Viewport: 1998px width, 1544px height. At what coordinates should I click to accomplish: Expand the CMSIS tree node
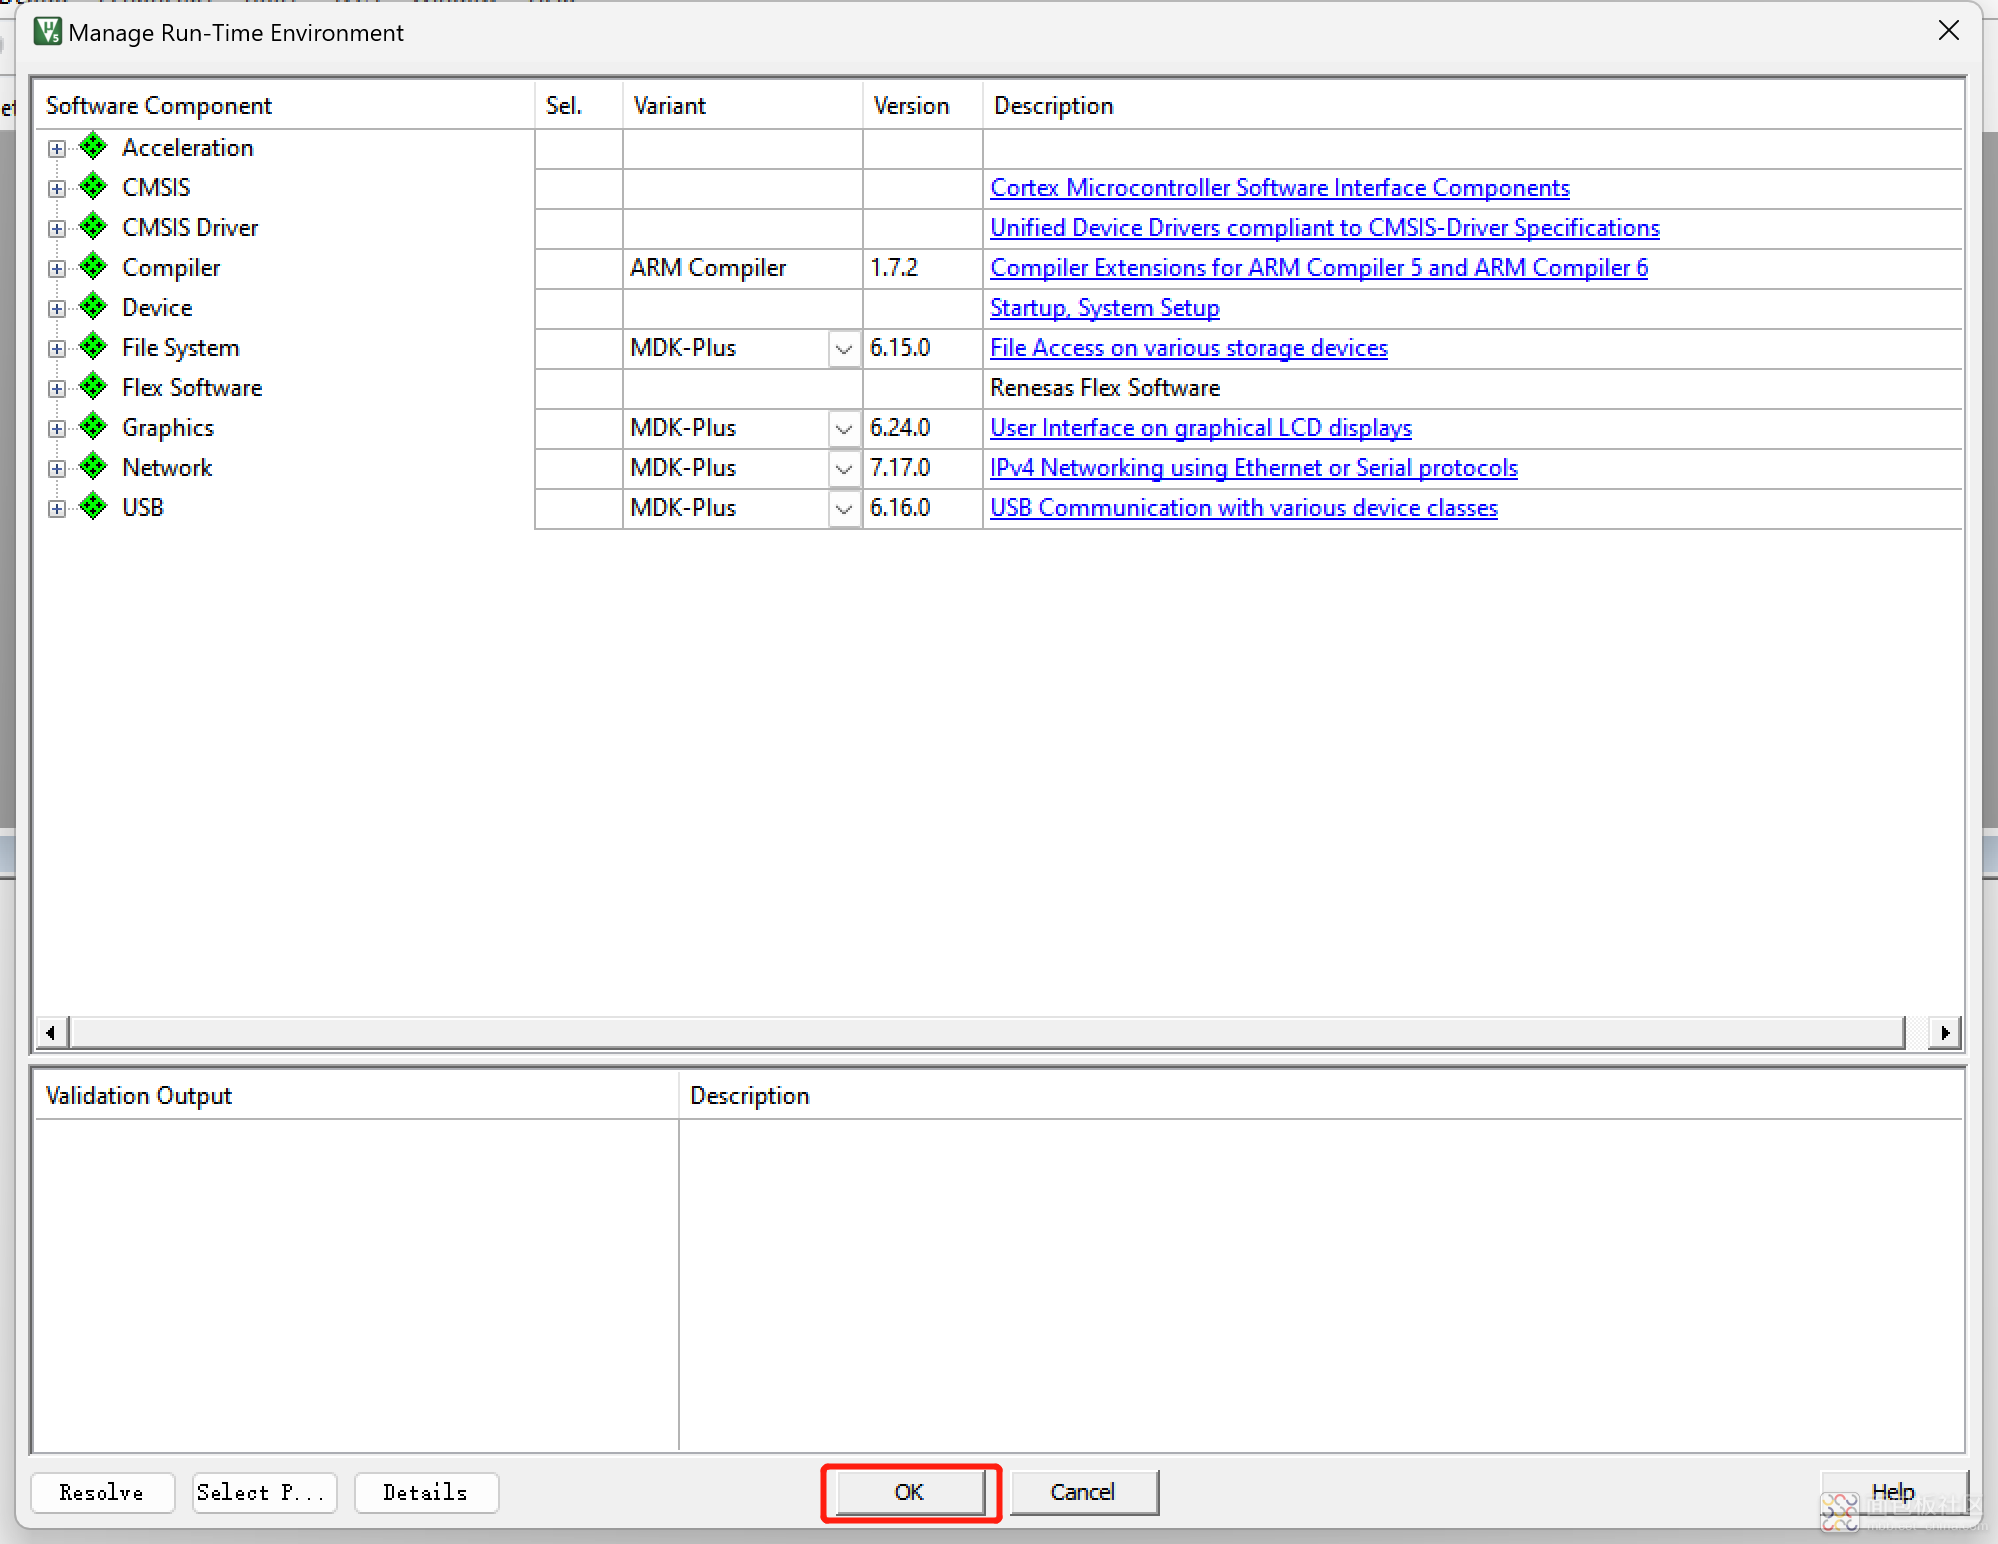coord(57,189)
